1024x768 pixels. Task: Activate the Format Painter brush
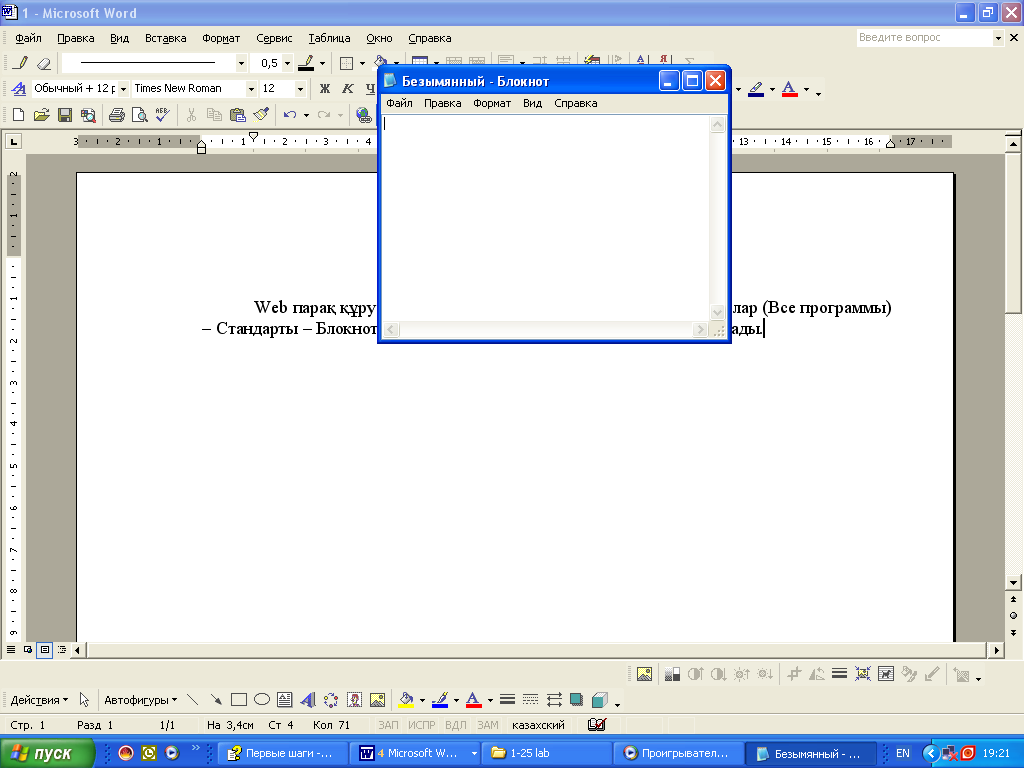pyautogui.click(x=261, y=115)
